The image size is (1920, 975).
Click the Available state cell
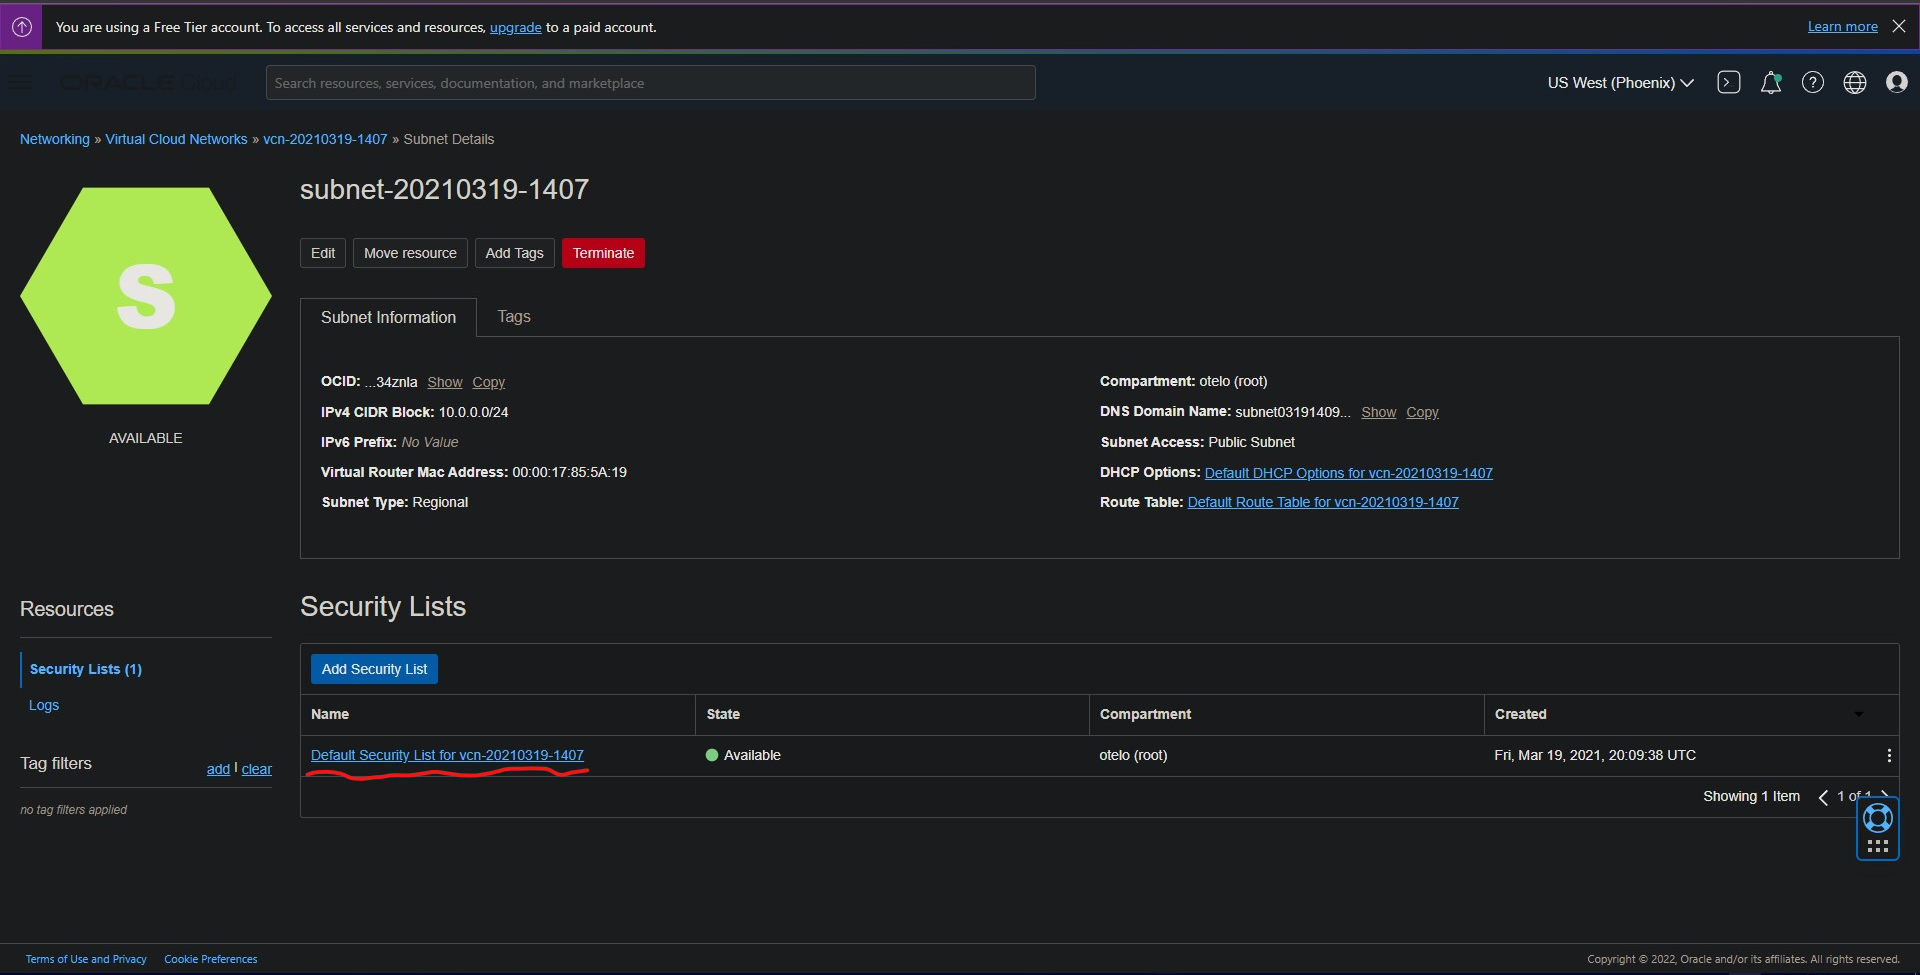(x=743, y=755)
